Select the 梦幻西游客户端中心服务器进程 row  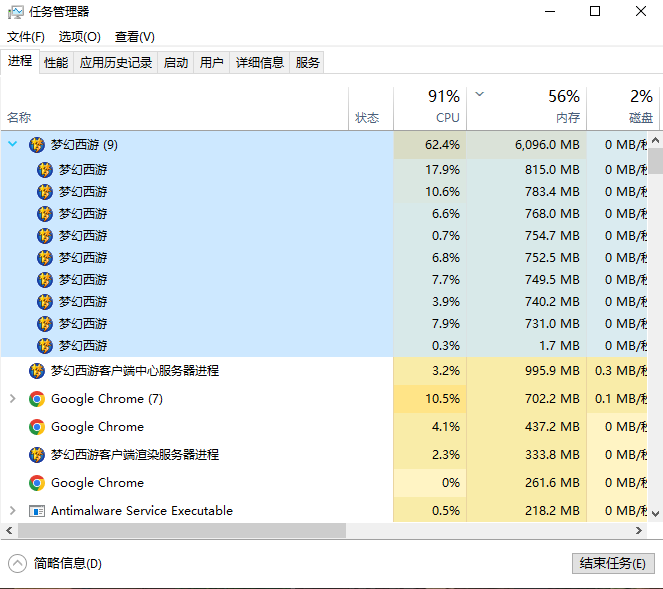[324, 371]
